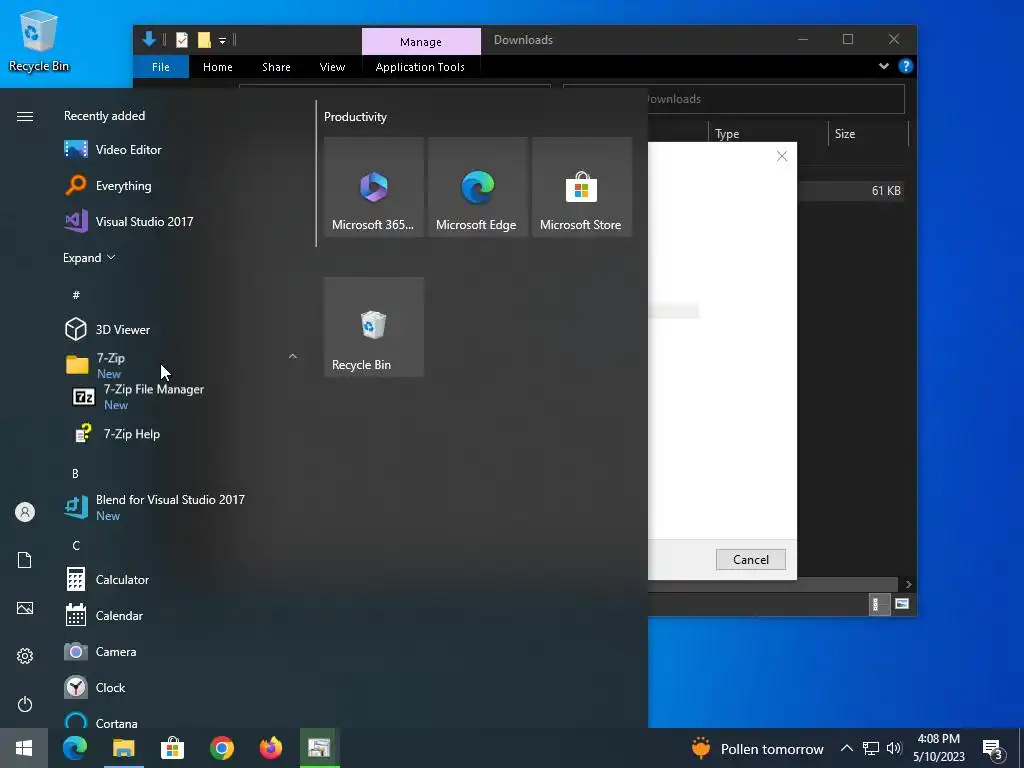Open the Start menu power options

pos(25,704)
